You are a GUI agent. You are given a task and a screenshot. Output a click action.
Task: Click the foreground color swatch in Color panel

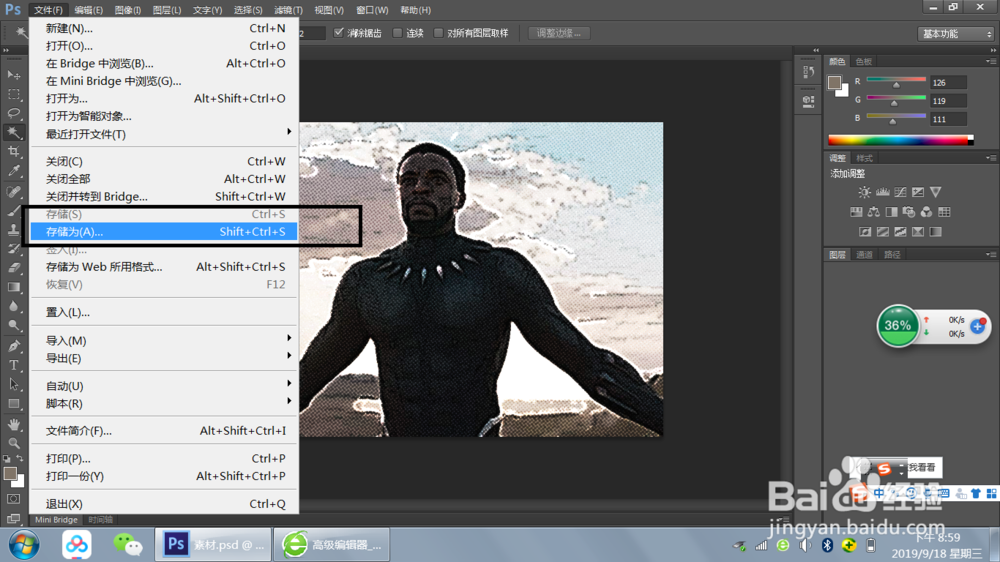(x=834, y=82)
